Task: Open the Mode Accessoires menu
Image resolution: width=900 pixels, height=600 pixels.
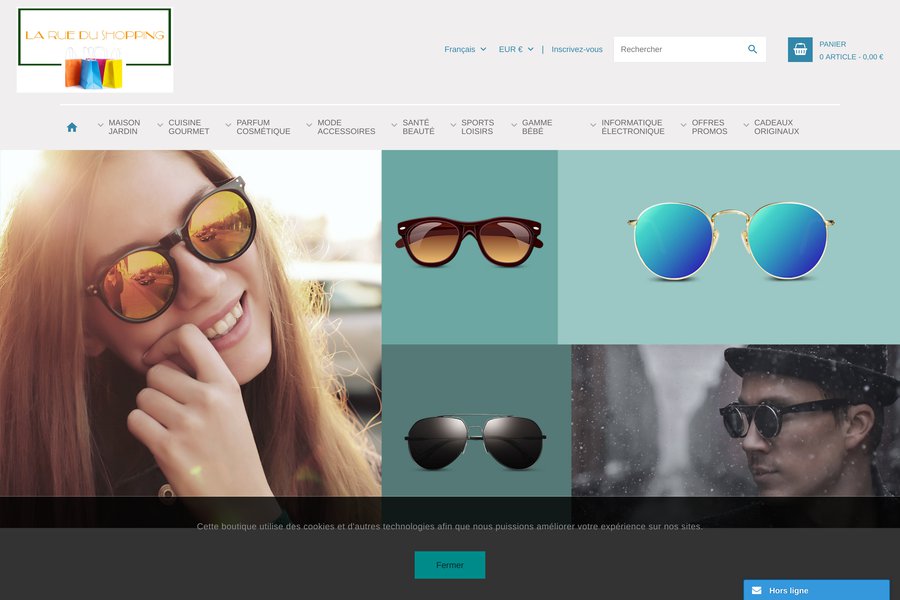Action: [x=346, y=127]
